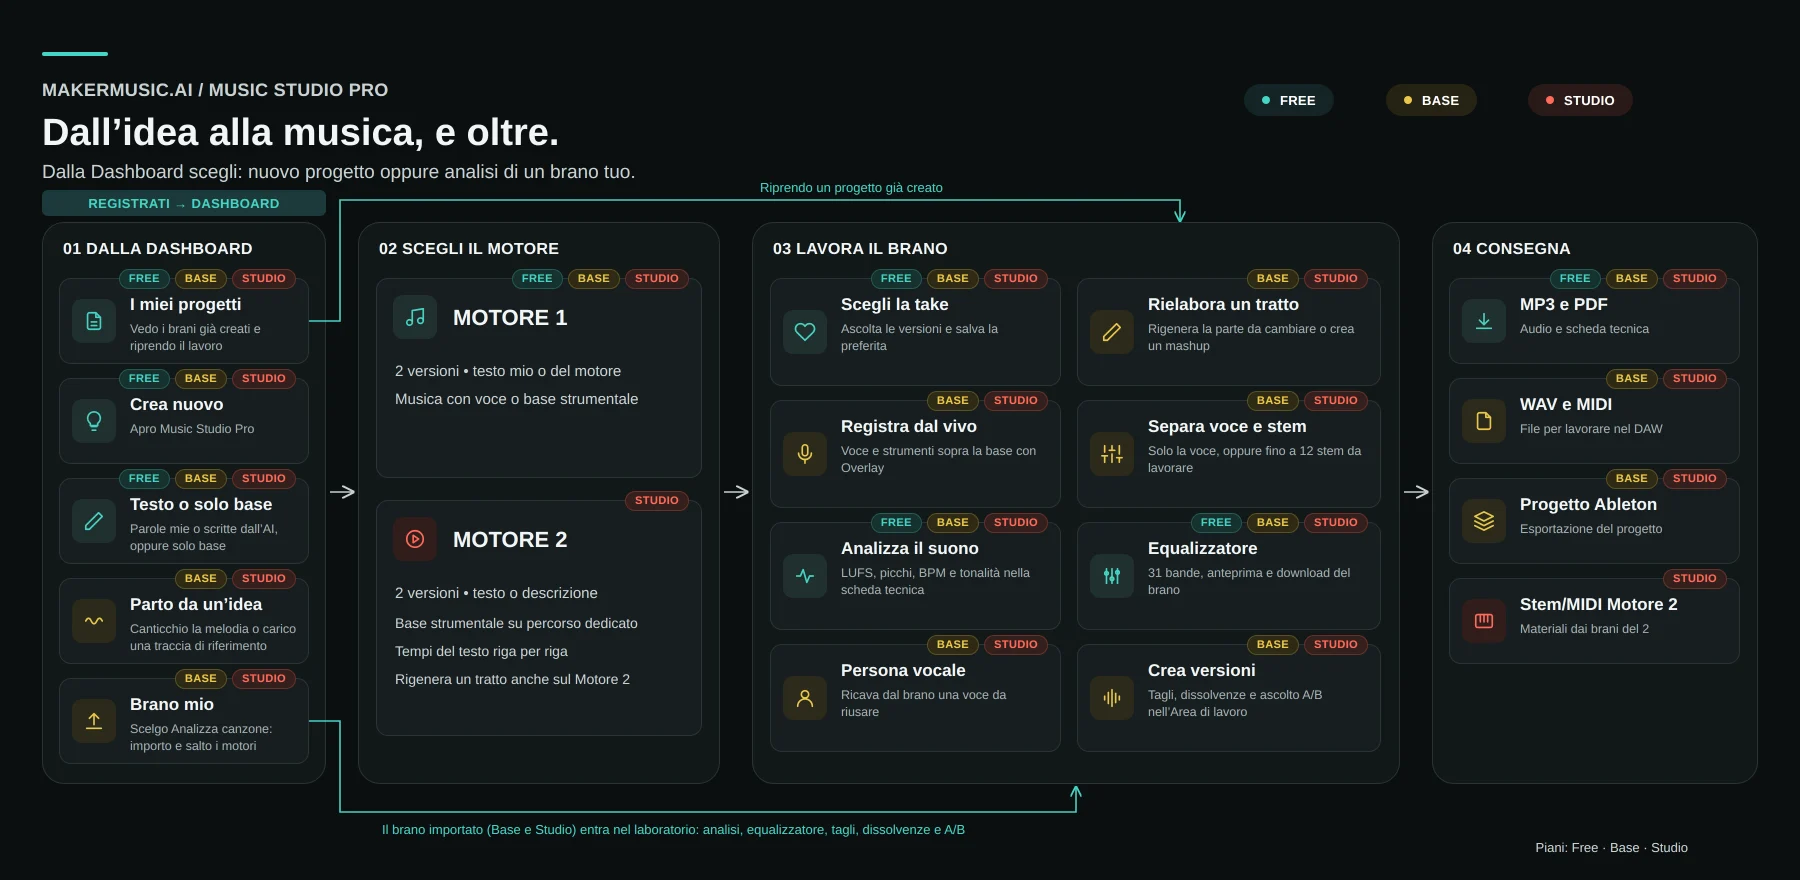Image resolution: width=1800 pixels, height=880 pixels.
Task: Open the Crea nuovo card title
Action: tap(177, 404)
